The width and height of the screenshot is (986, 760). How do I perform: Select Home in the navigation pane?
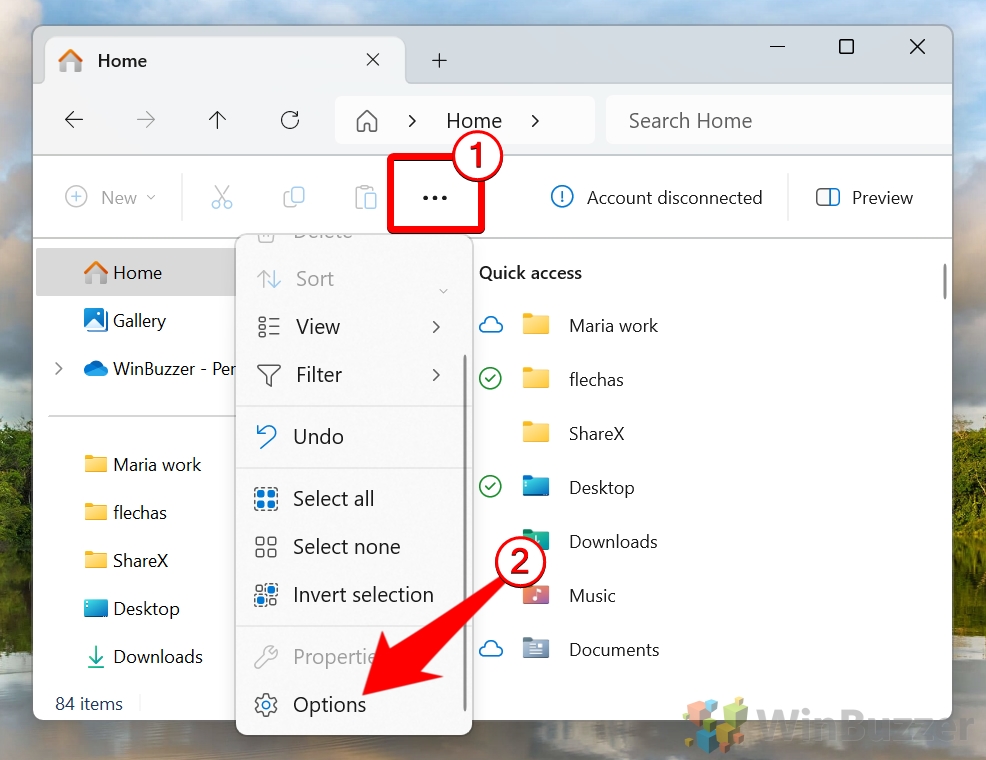tap(136, 272)
